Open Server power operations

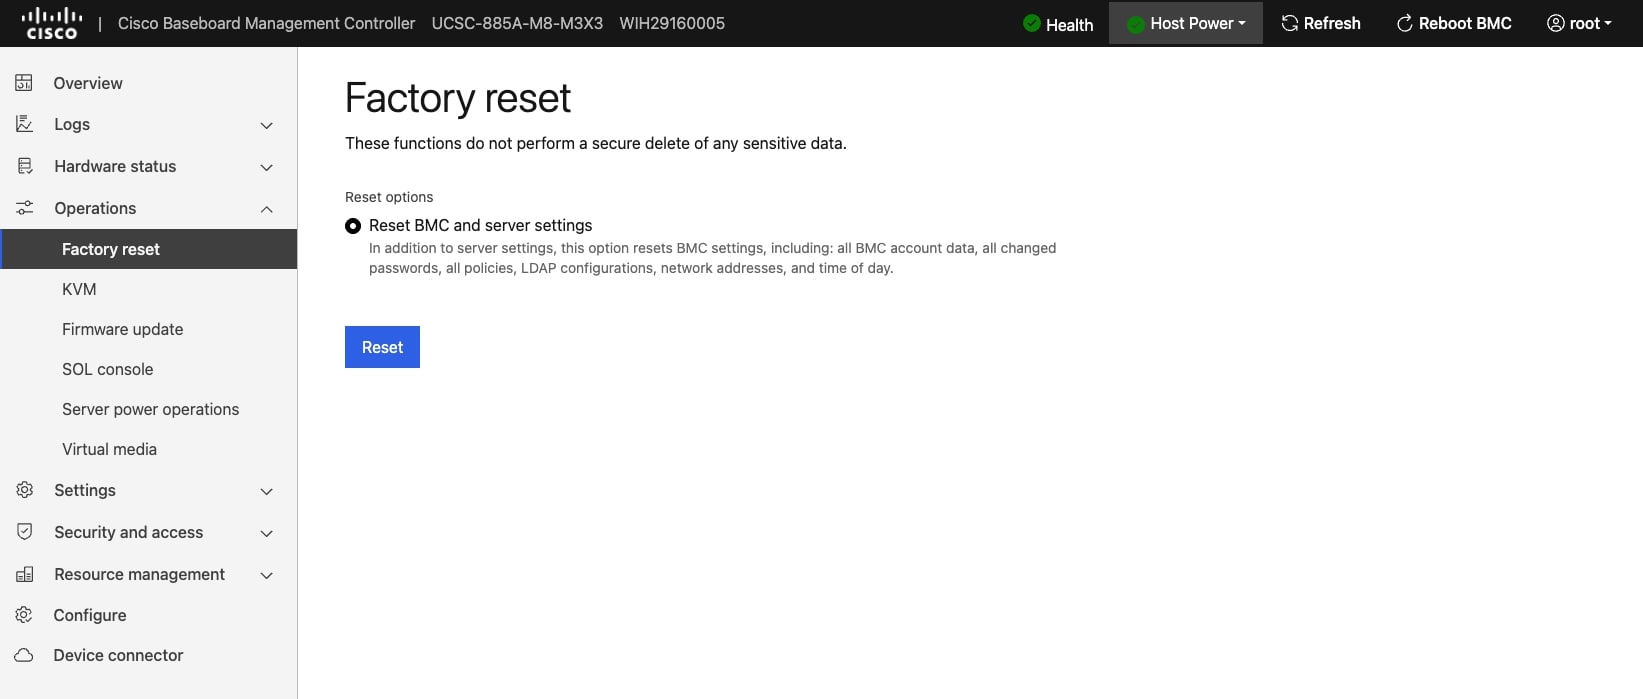pos(148,409)
